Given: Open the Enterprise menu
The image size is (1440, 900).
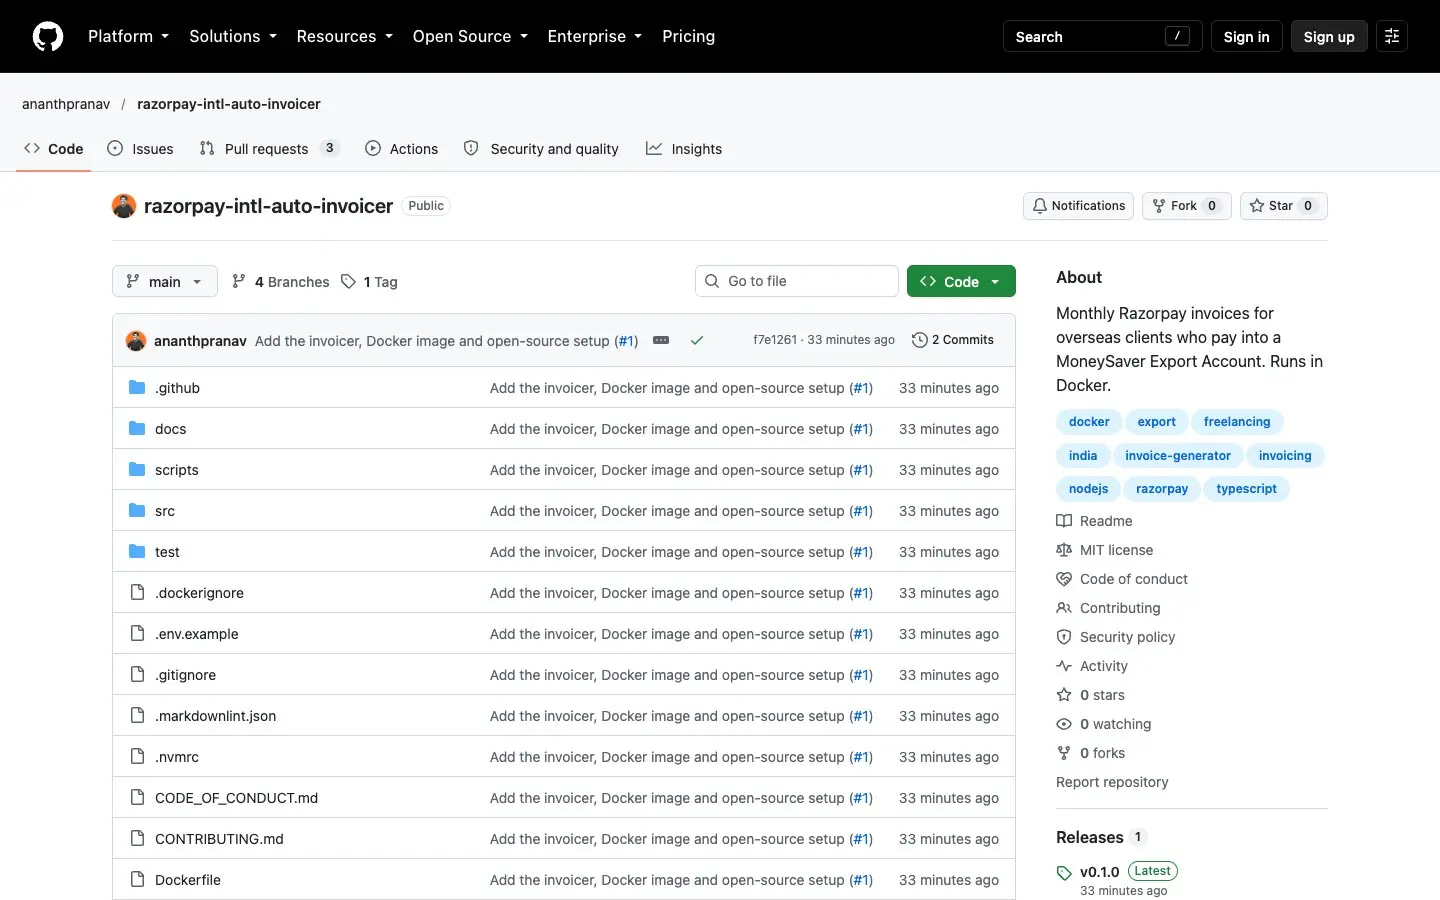Looking at the screenshot, I should [595, 36].
